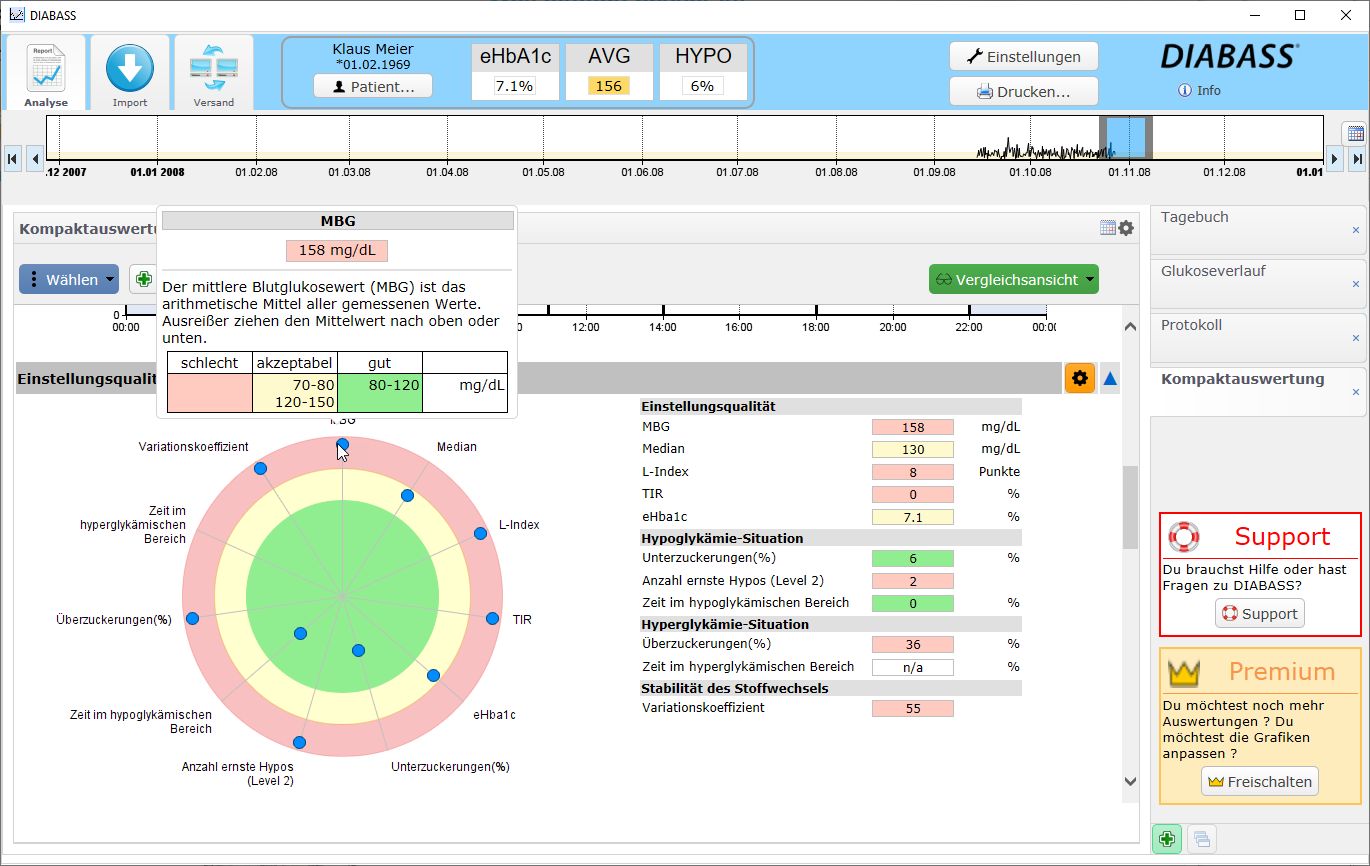The height and width of the screenshot is (866, 1370).
Task: Click the blue selected range on timeline
Action: [x=1126, y=138]
